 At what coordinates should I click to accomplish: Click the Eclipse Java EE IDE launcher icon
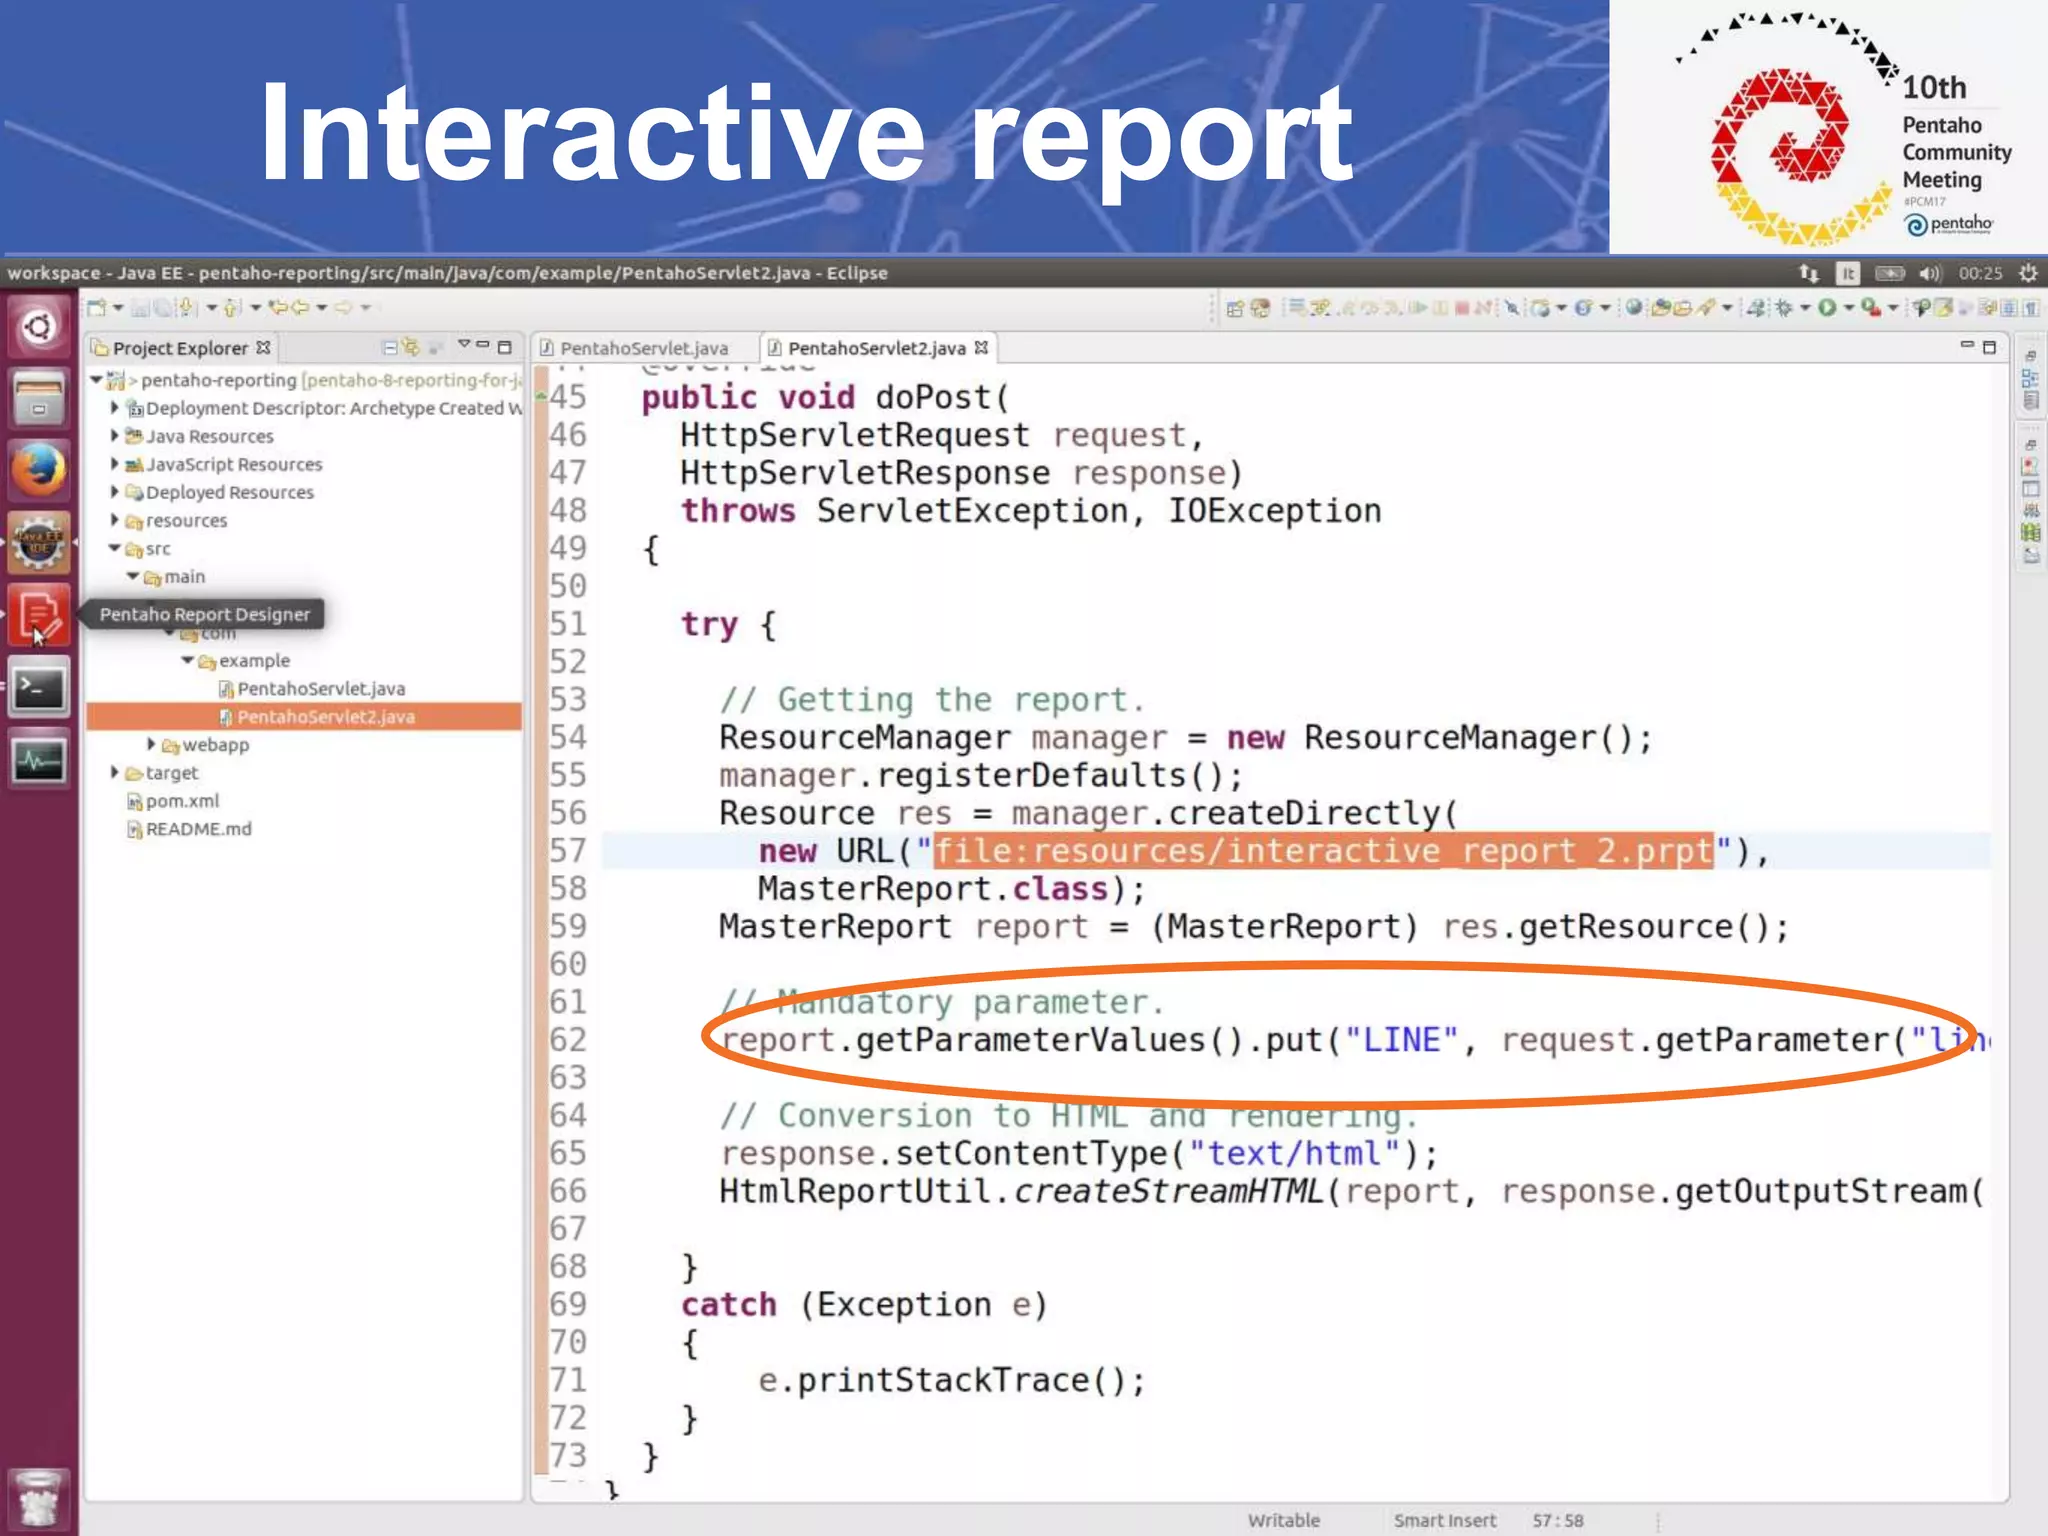point(38,542)
